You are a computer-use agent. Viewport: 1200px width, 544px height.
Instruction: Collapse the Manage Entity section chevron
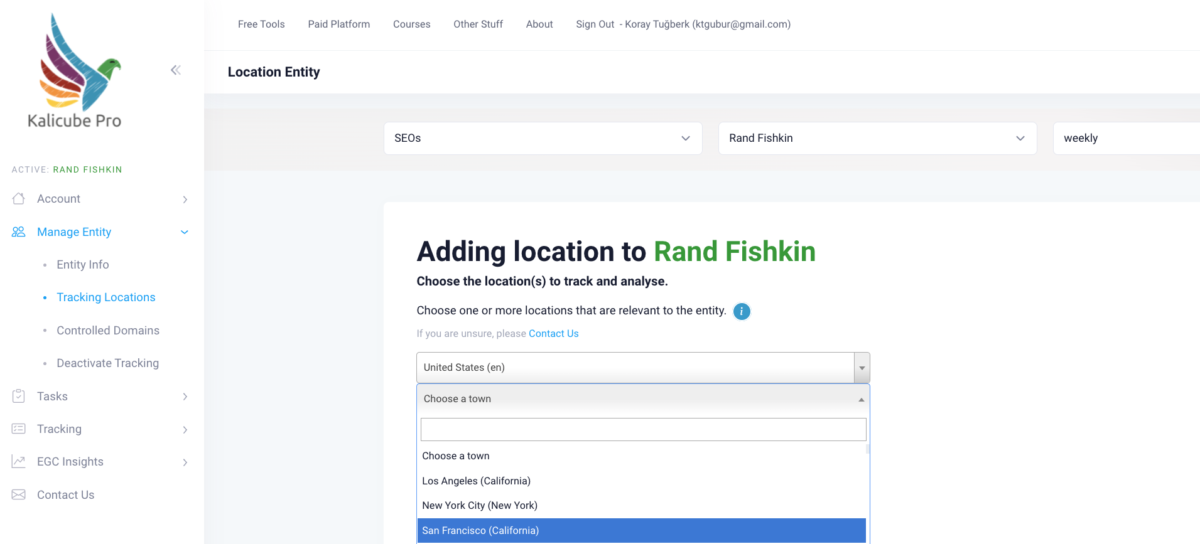click(184, 232)
